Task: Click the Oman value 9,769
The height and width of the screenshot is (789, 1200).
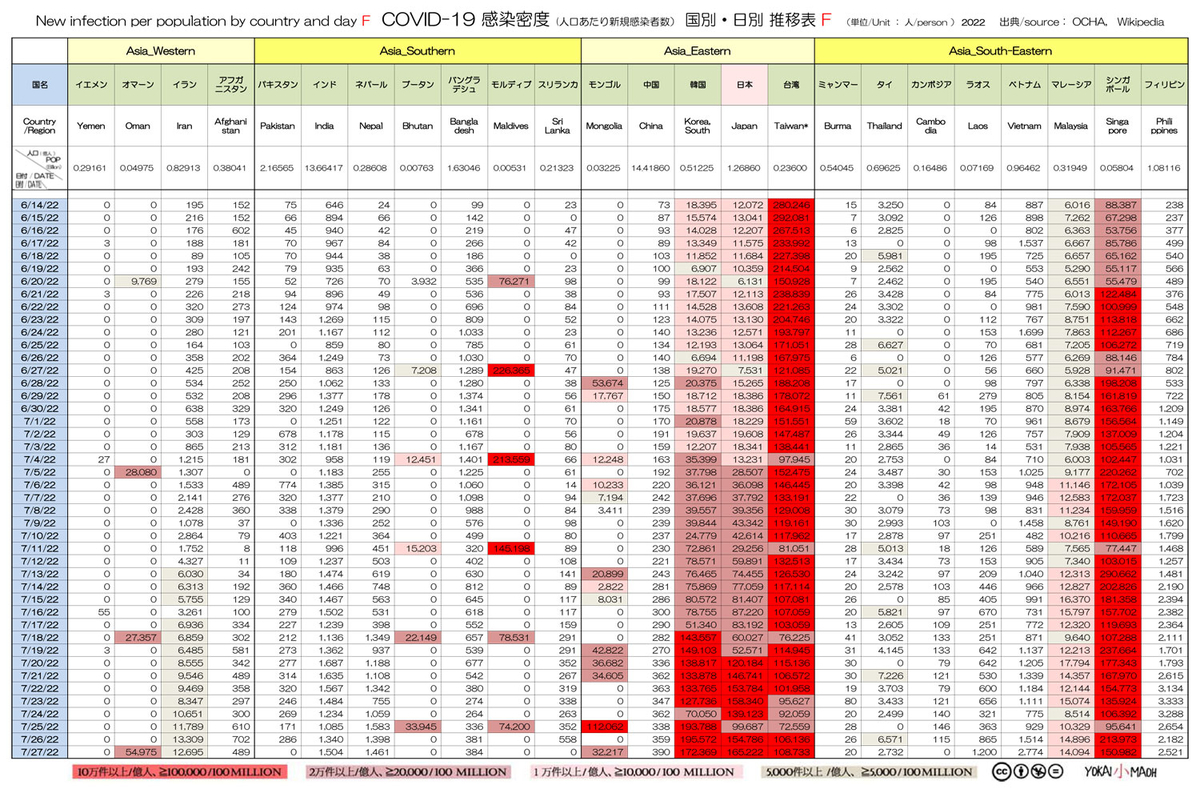Action: tap(138, 281)
